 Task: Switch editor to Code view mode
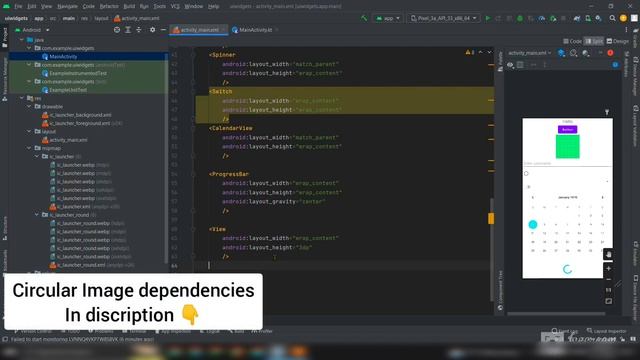click(x=573, y=41)
